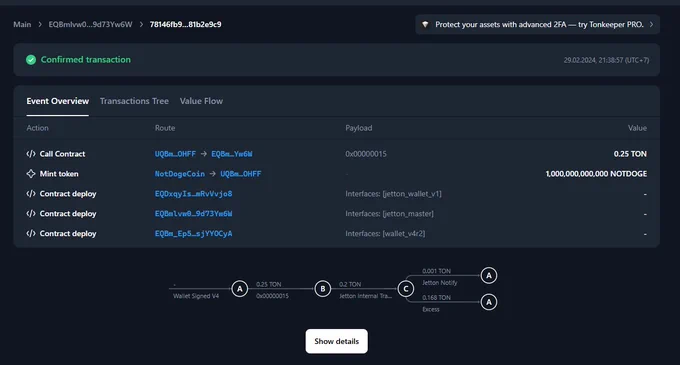Screen dimensions: 680x365
Task: Click the Confirmed transaction label
Action: tap(85, 60)
